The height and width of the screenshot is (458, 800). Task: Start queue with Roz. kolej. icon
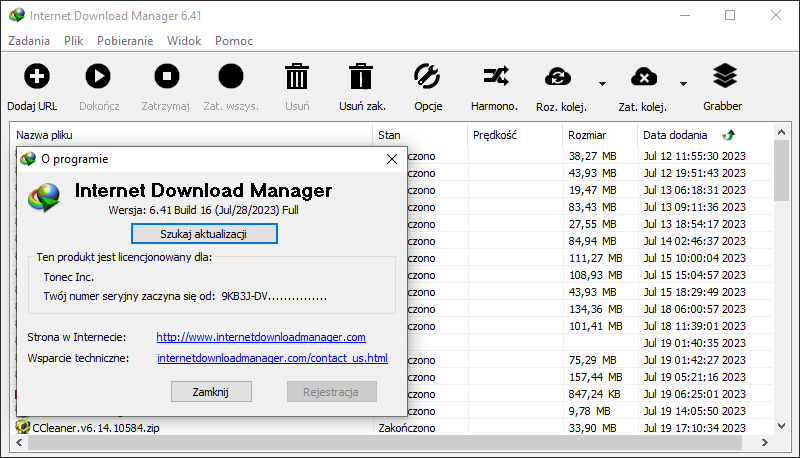[558, 77]
